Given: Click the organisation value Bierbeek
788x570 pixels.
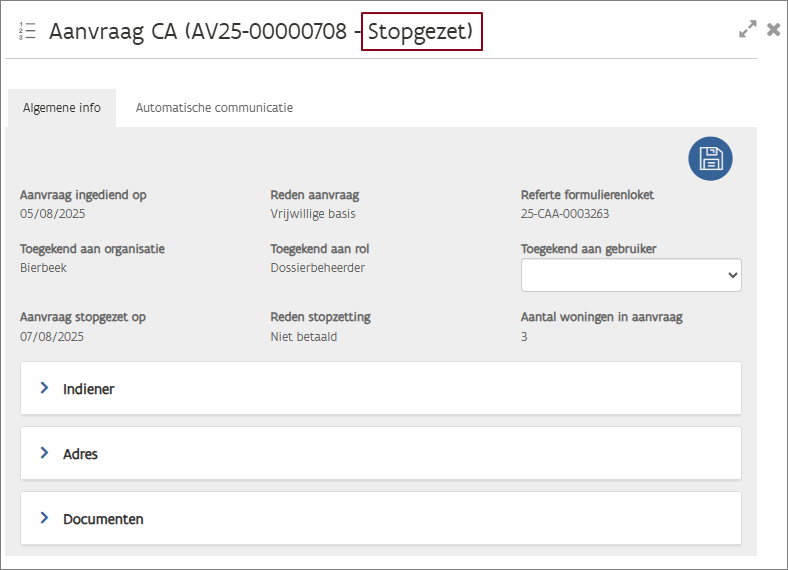Looking at the screenshot, I should [x=43, y=268].
